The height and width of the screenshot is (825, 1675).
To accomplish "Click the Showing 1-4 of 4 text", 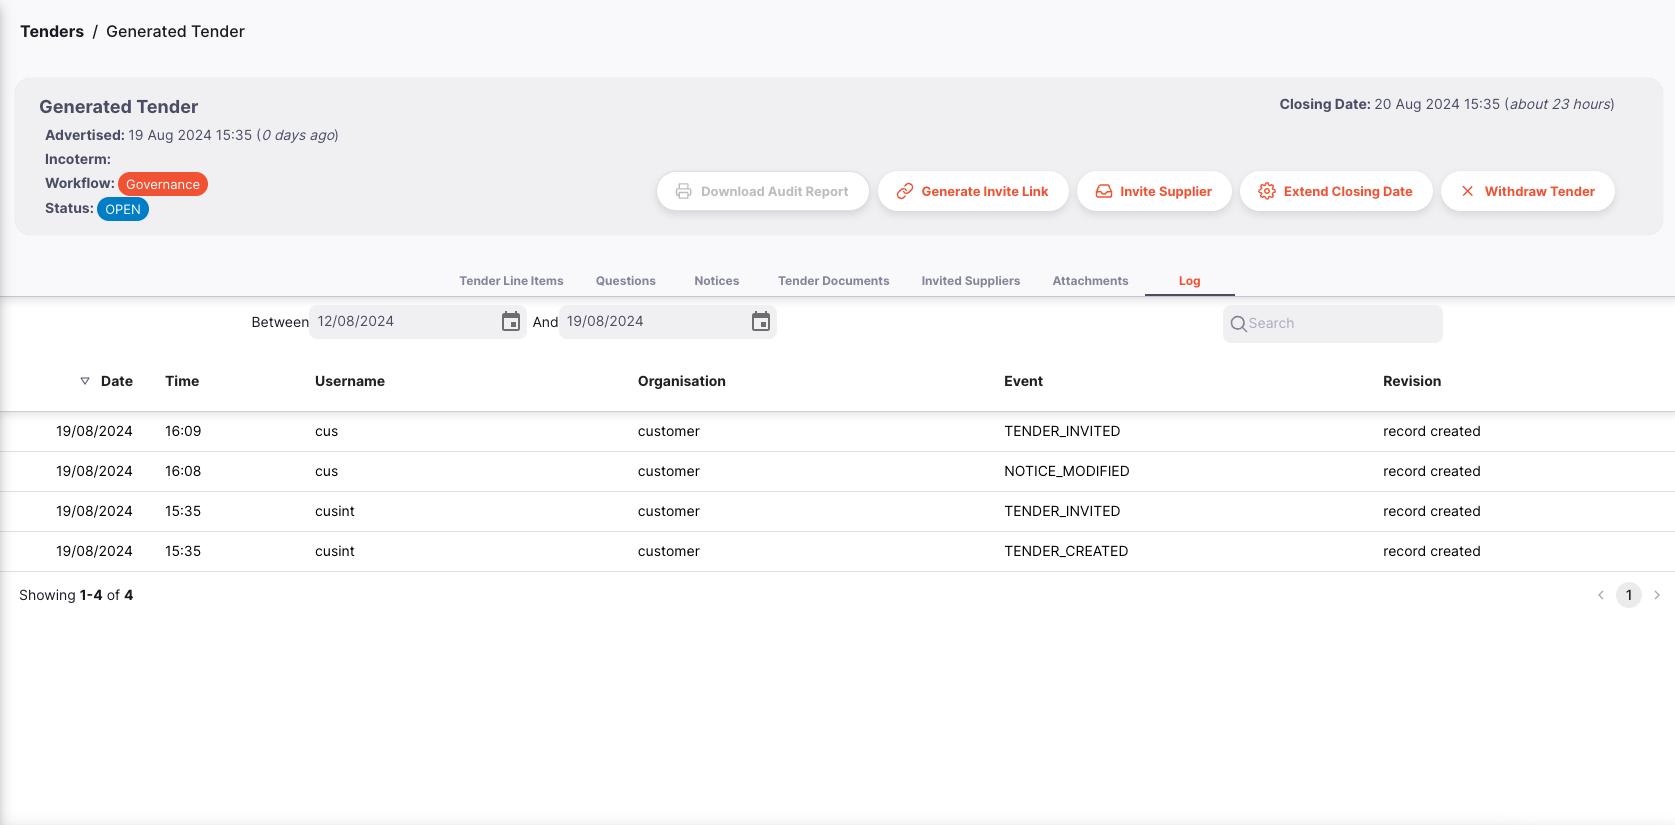I will click(x=76, y=595).
